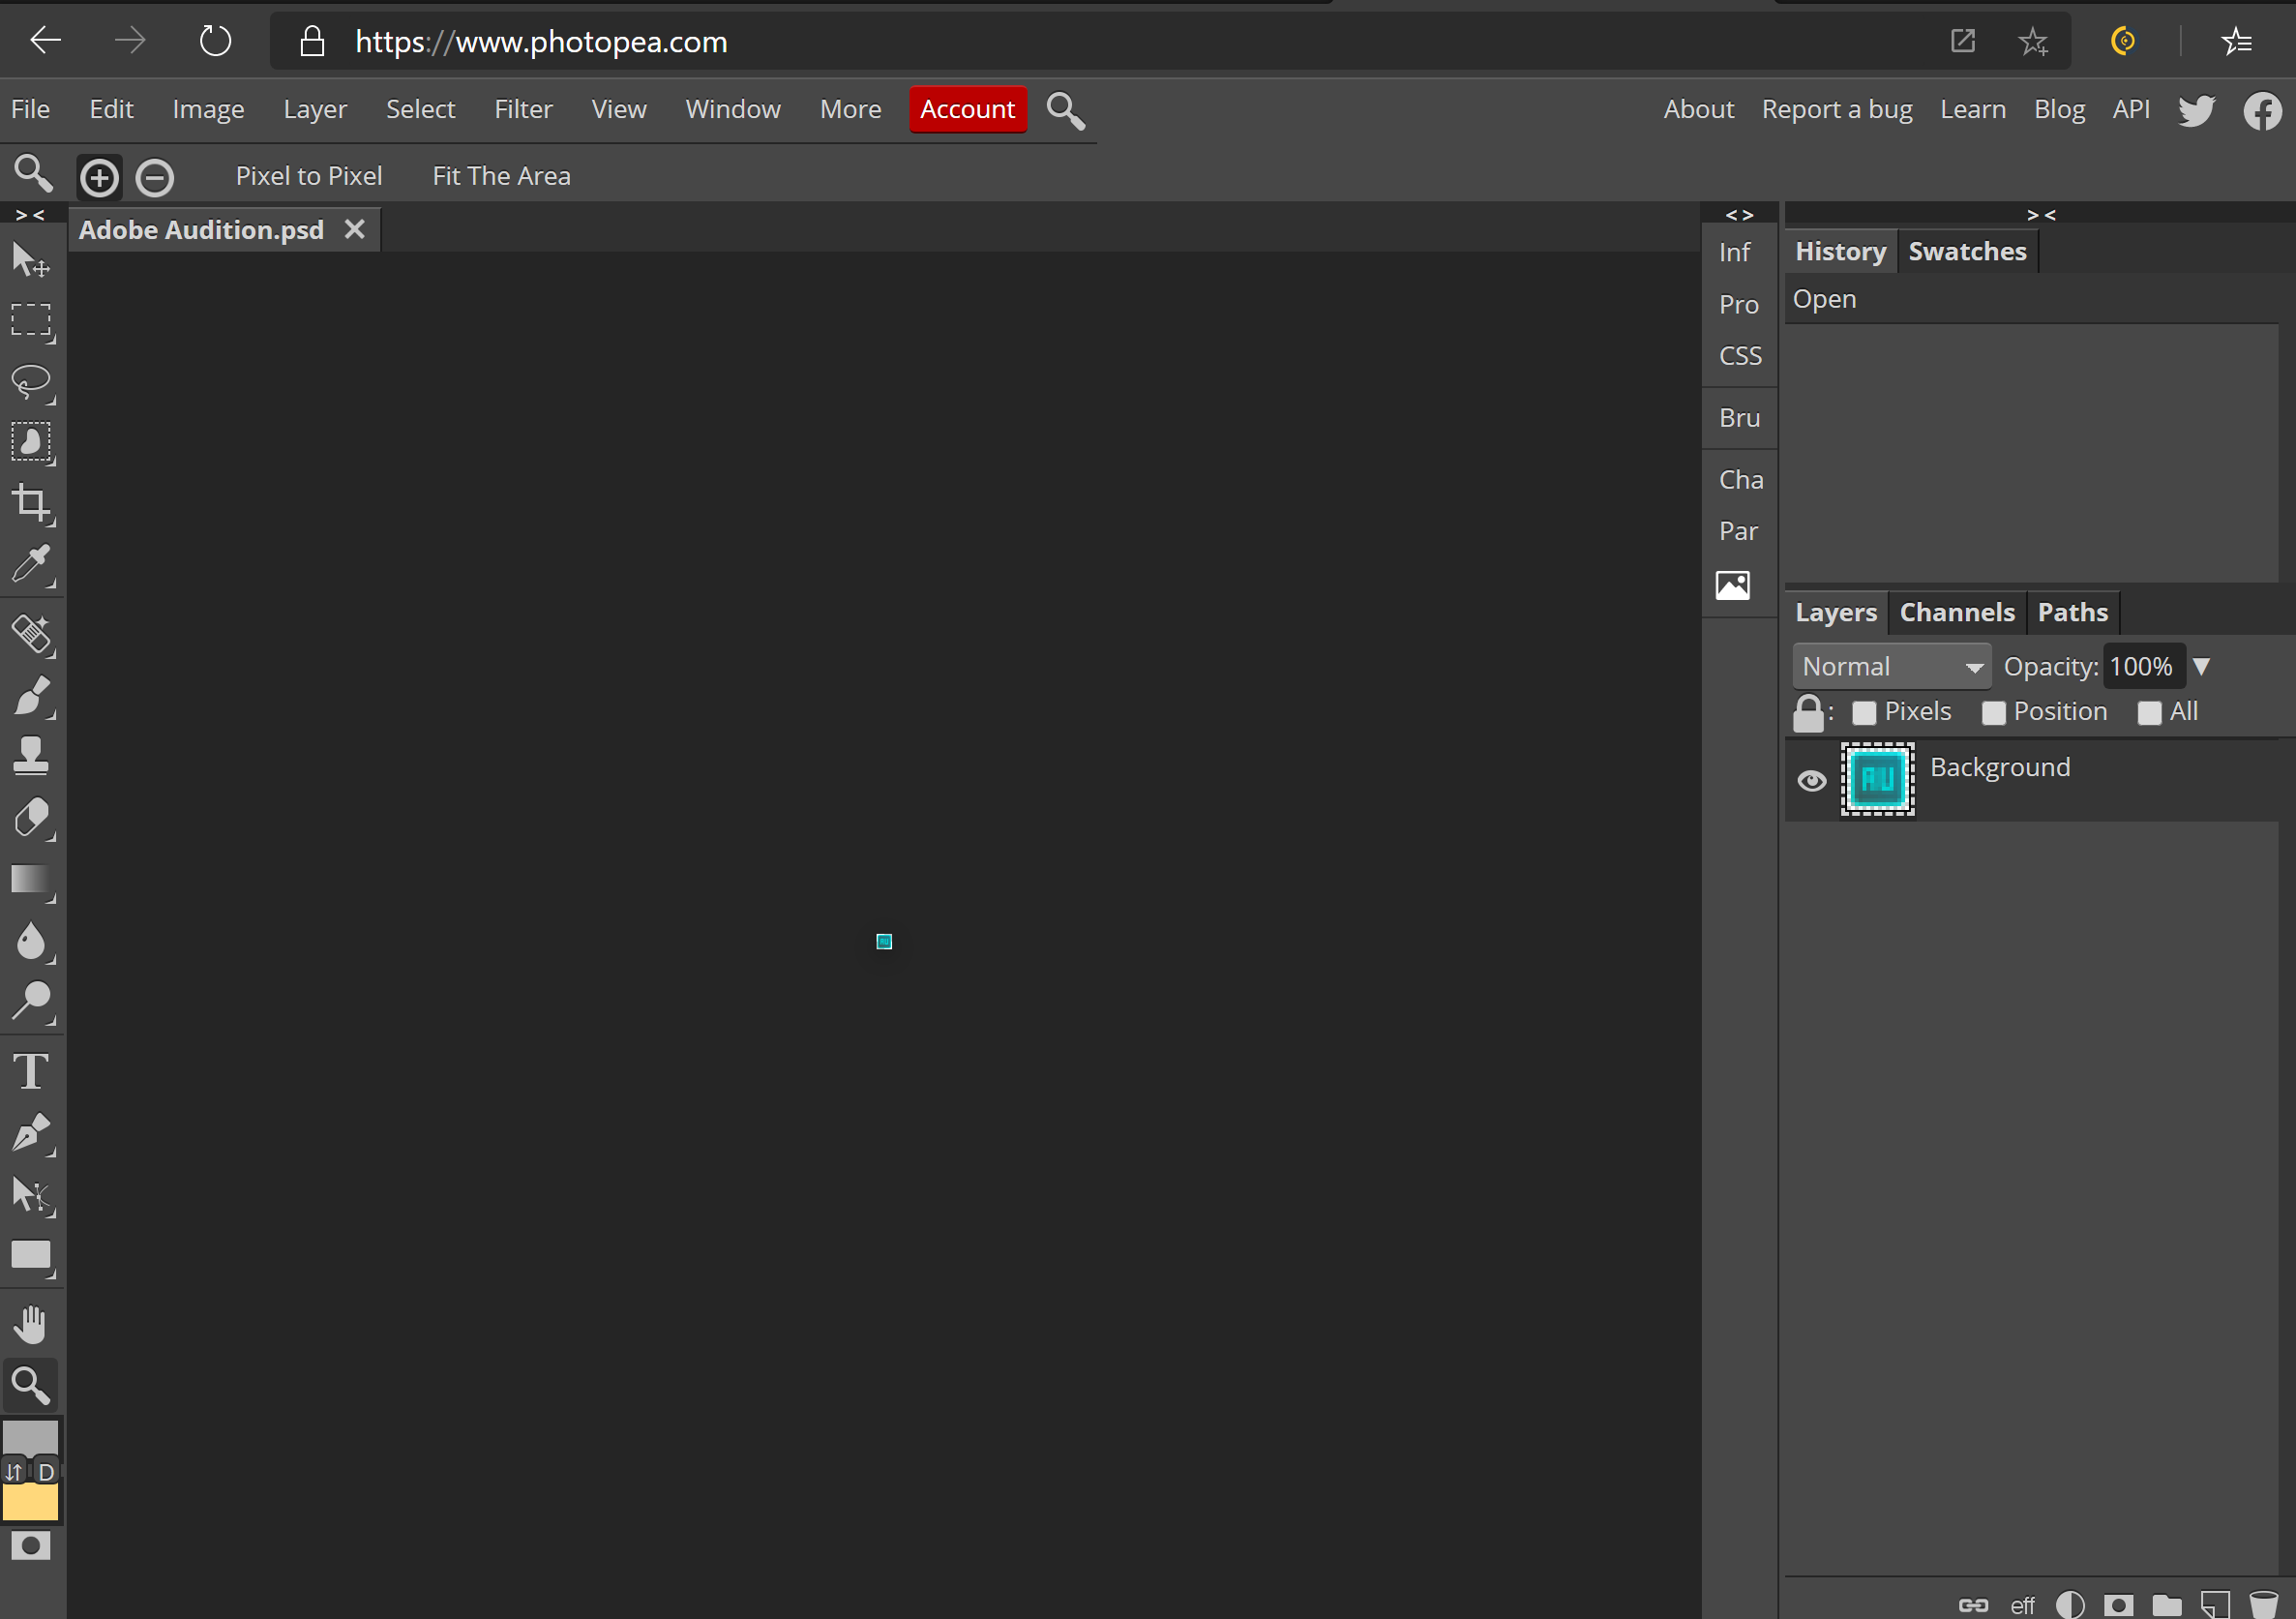2296x1619 pixels.
Task: Click the Background layer thumbnail
Action: click(x=1877, y=779)
